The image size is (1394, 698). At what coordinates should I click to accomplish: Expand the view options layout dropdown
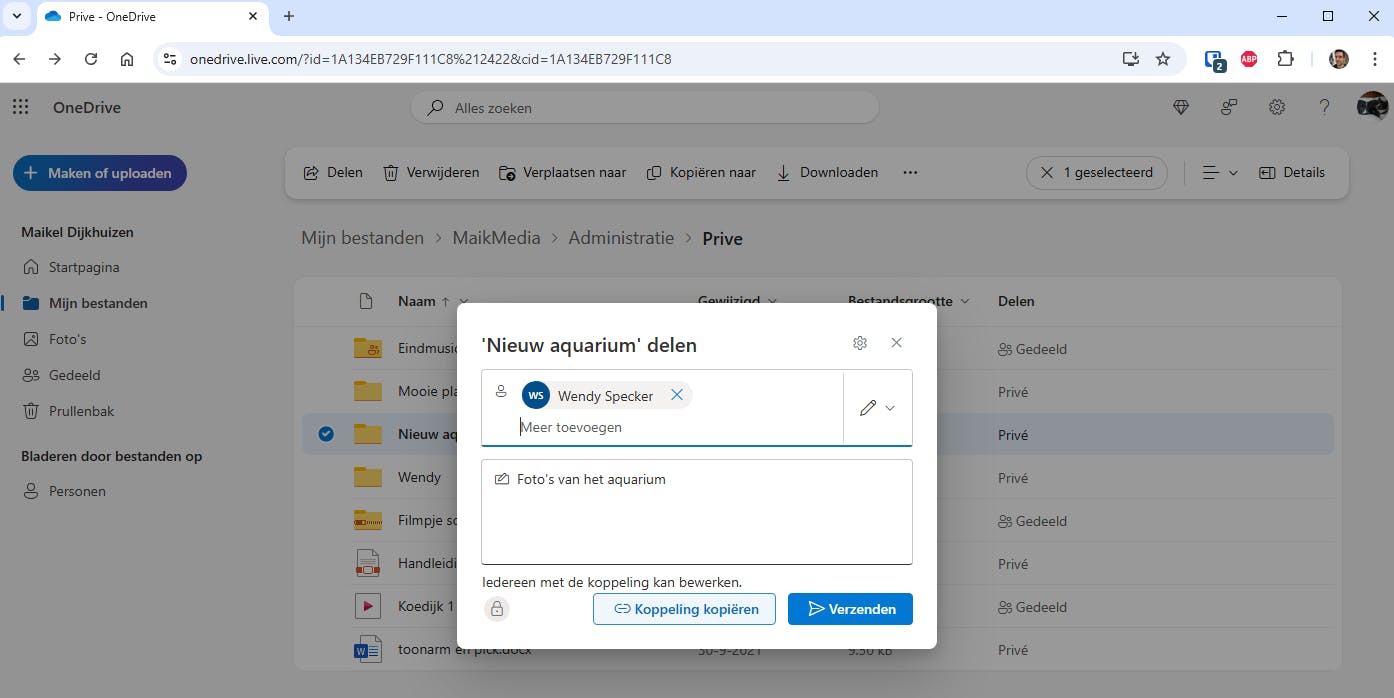(x=1219, y=173)
